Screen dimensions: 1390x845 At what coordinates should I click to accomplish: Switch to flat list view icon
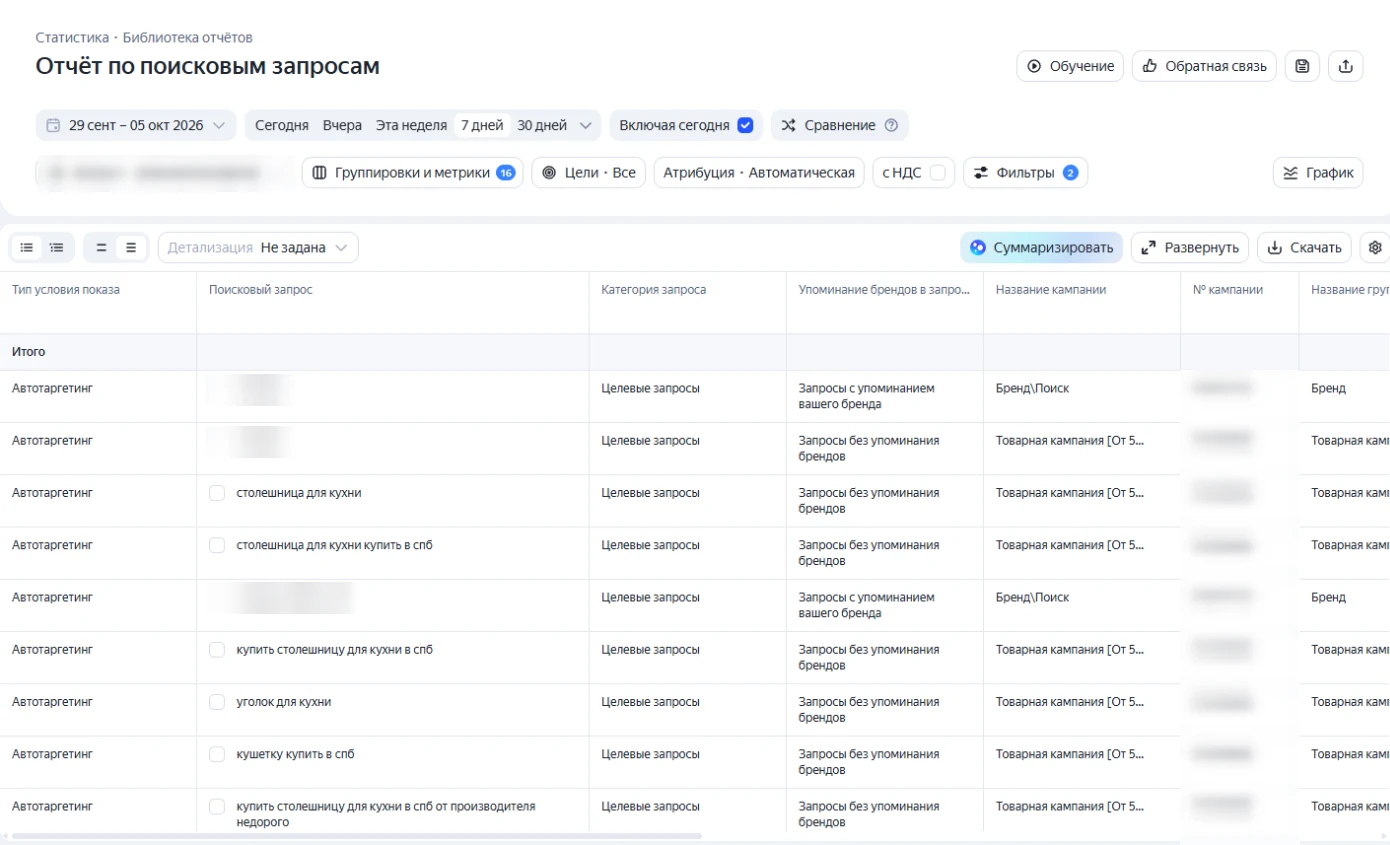[x=27, y=247]
